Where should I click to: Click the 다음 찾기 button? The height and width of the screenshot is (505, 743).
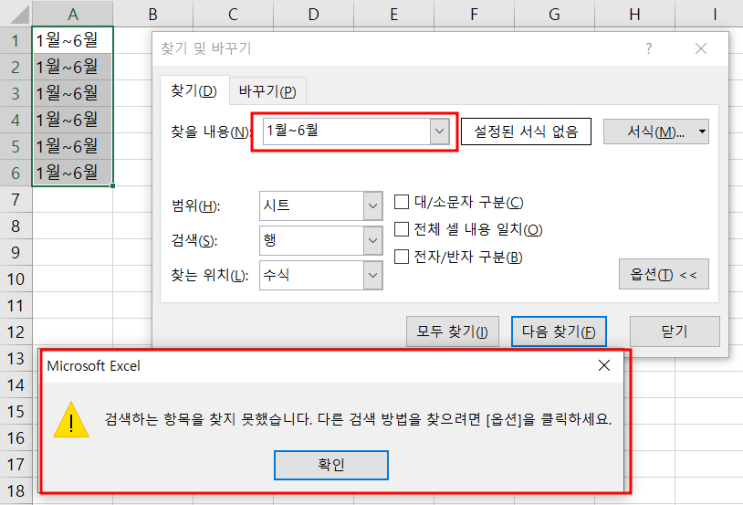coord(559,331)
